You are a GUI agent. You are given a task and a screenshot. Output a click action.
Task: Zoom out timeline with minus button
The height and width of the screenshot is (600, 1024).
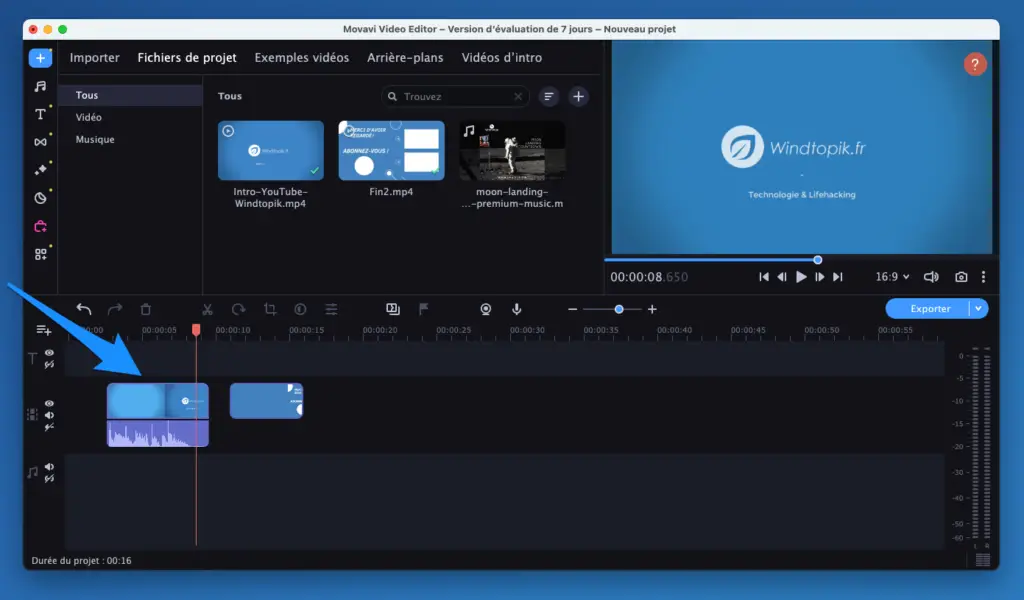573,309
